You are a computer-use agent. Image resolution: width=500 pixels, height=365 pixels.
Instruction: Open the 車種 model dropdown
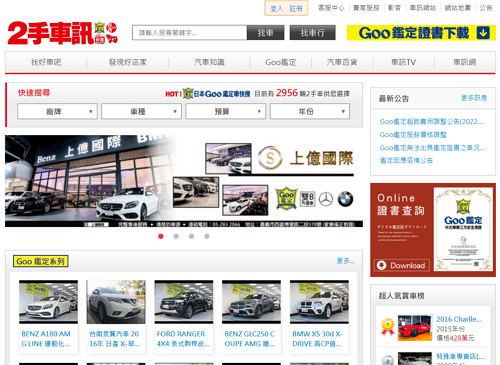coord(141,111)
